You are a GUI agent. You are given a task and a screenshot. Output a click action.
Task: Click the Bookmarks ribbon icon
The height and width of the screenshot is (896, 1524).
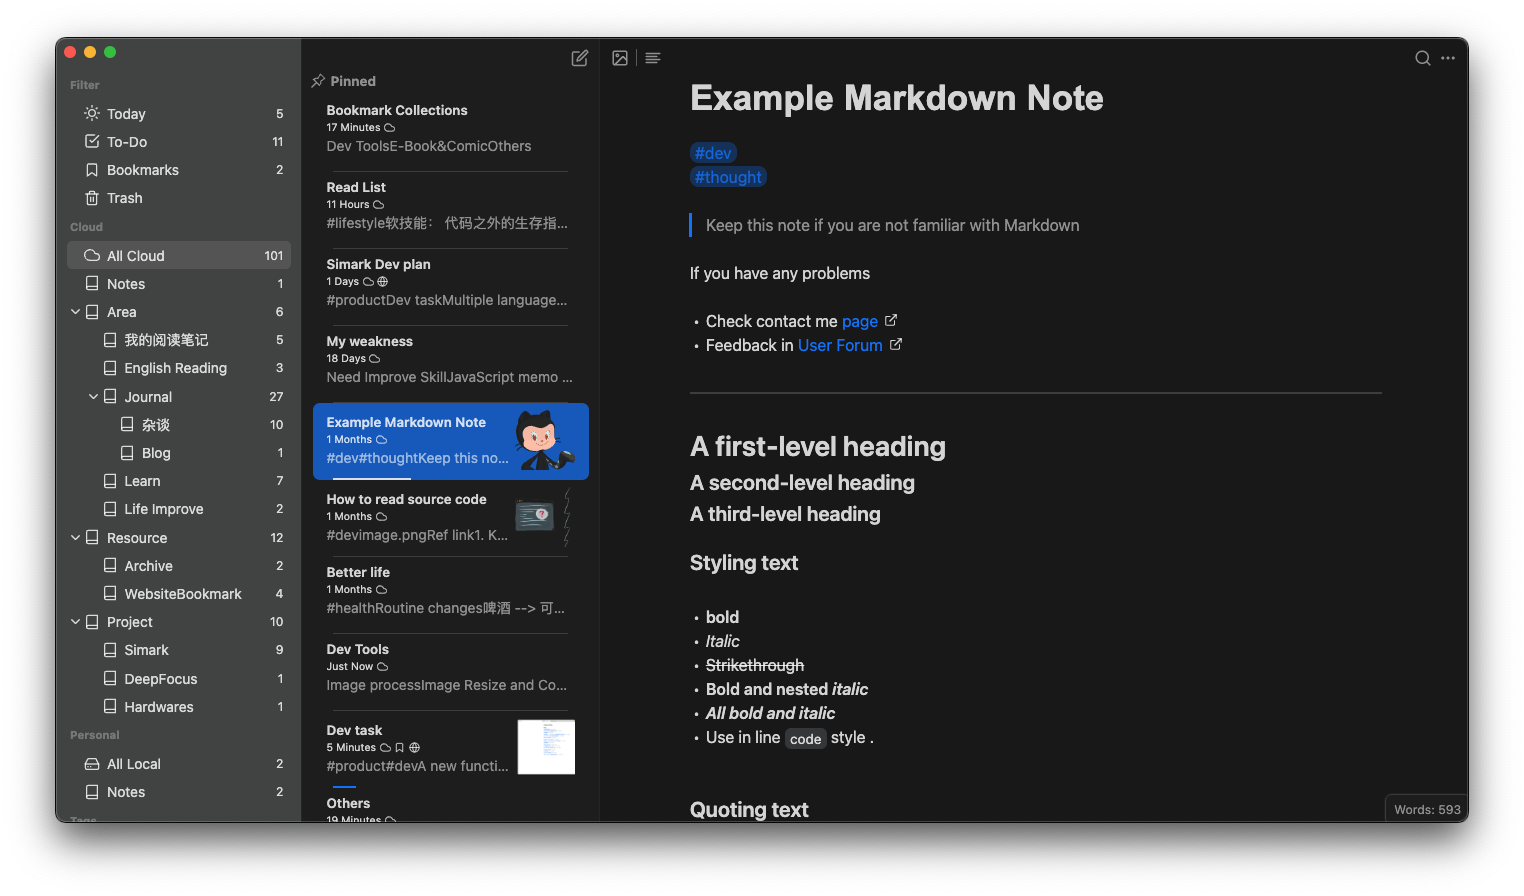92,169
